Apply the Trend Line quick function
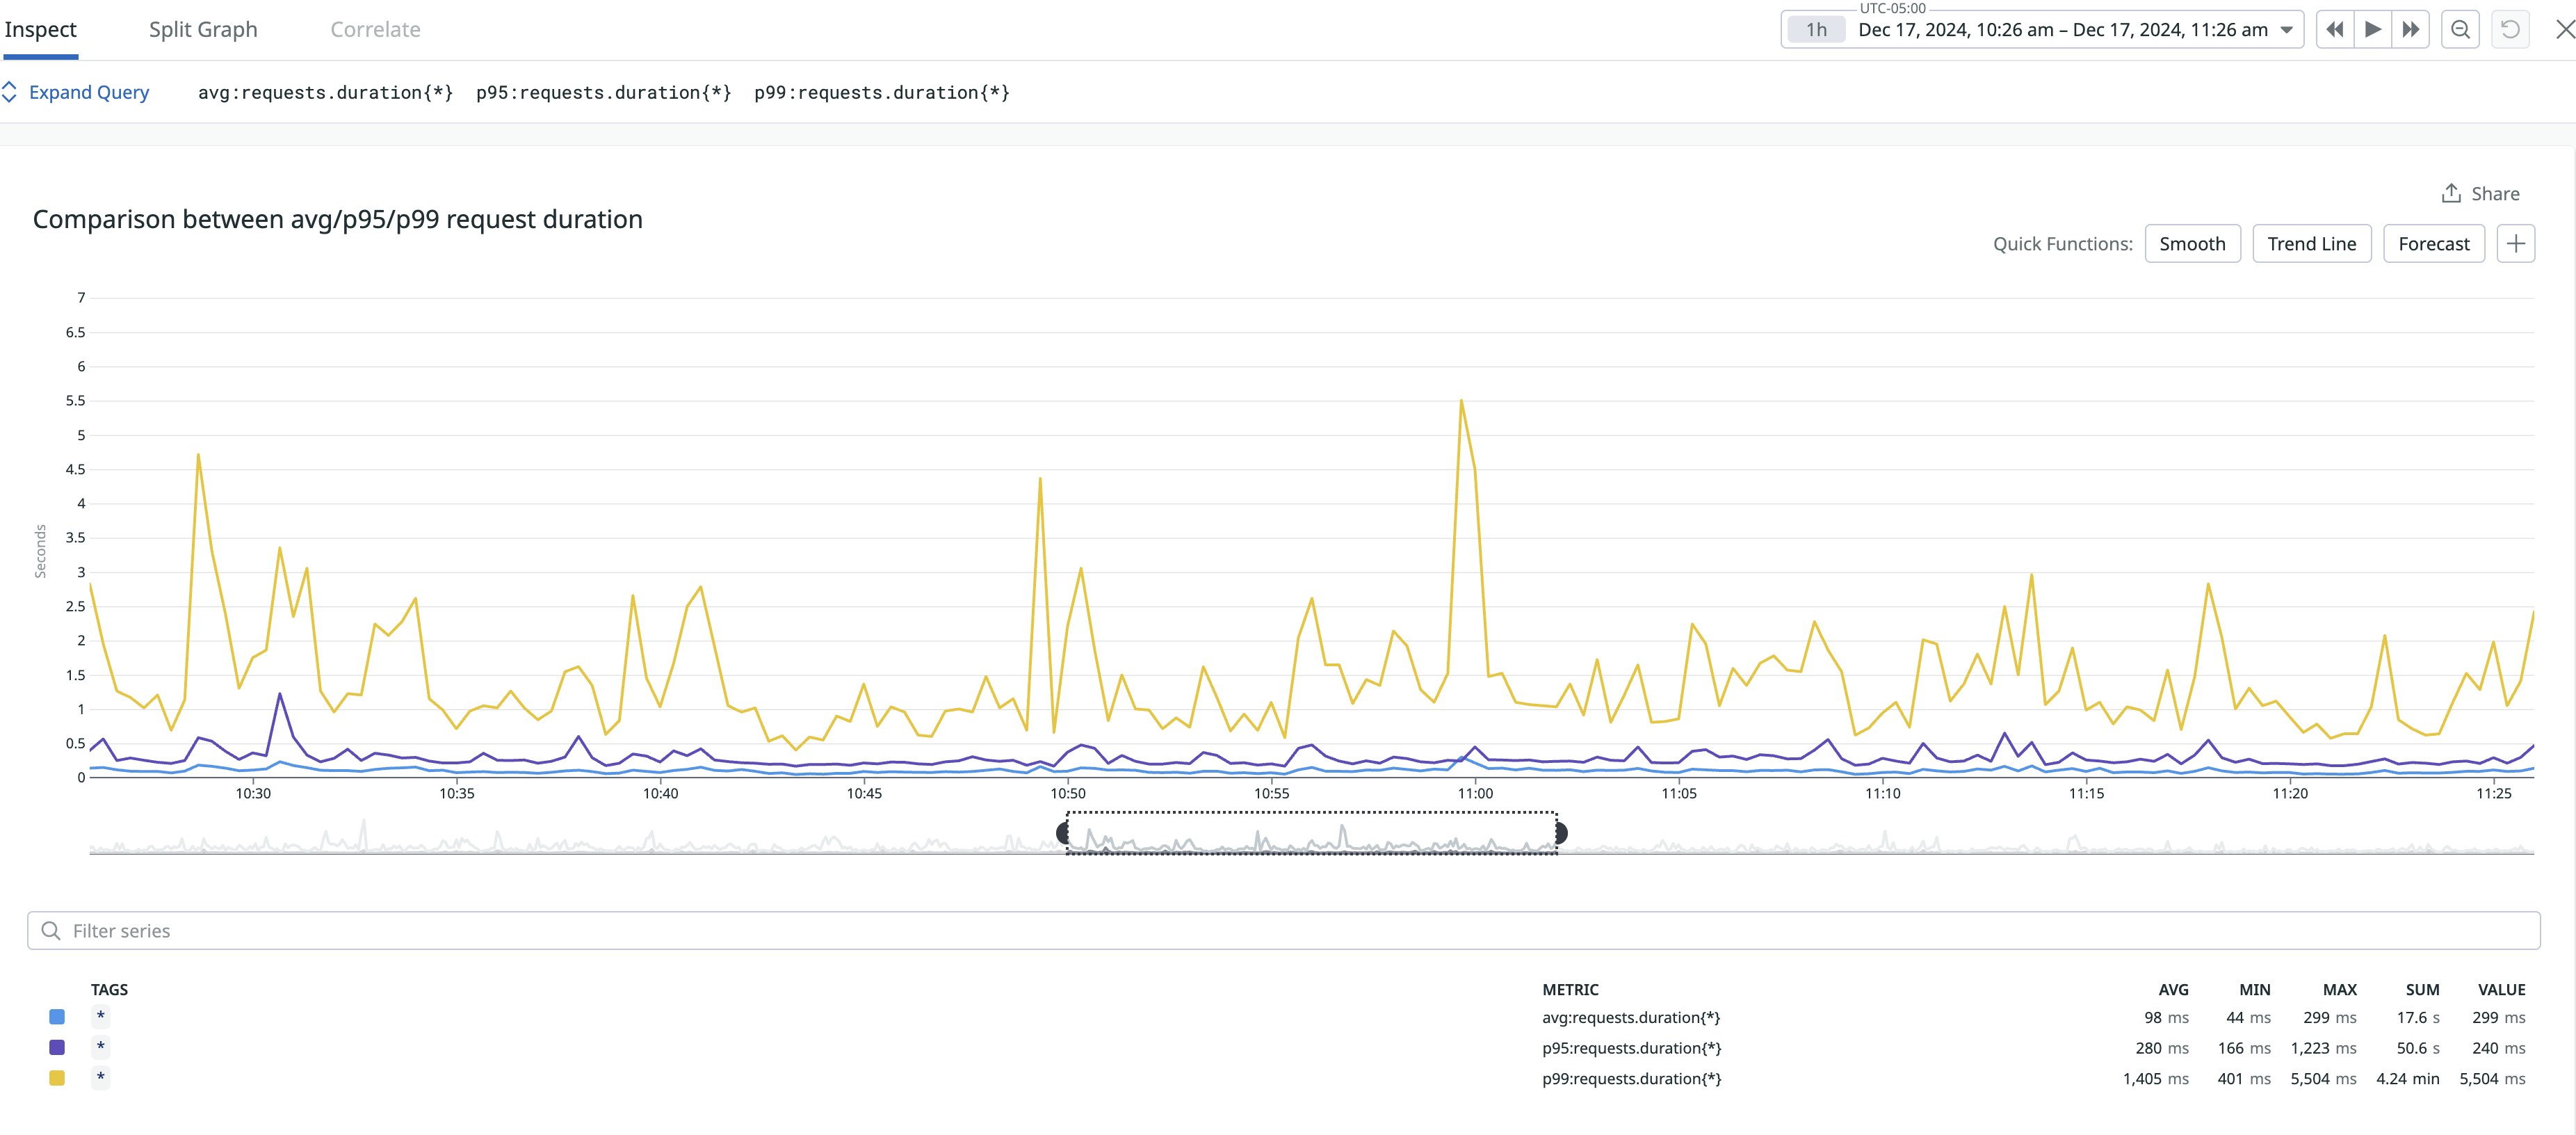The image size is (2576, 1135). pos(2311,244)
